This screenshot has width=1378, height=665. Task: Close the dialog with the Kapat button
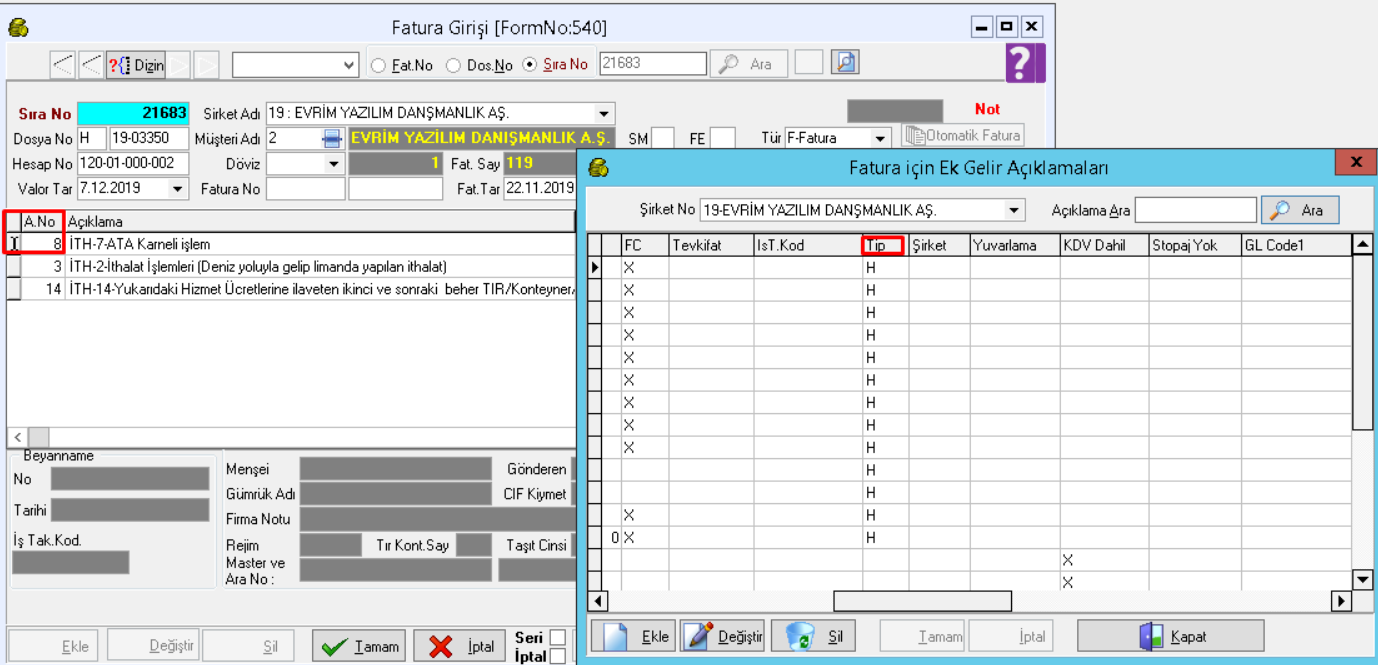tap(1171, 636)
